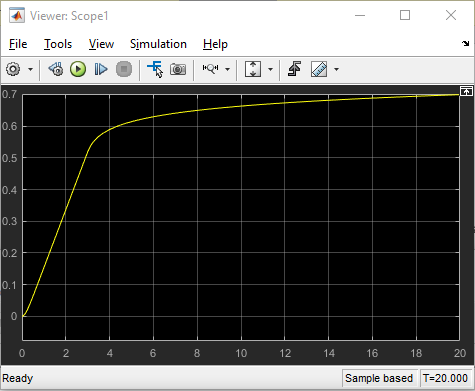Click the 20 x-axis tick label
The width and height of the screenshot is (475, 391).
pyautogui.click(x=460, y=353)
